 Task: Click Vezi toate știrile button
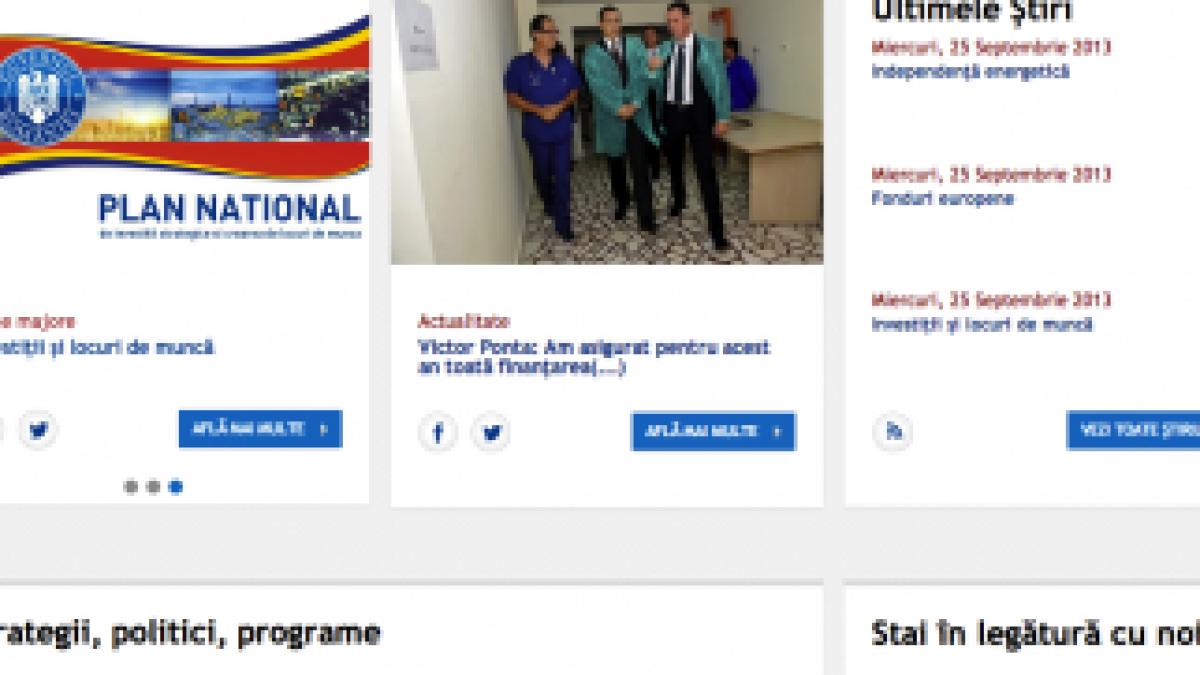click(x=1133, y=430)
